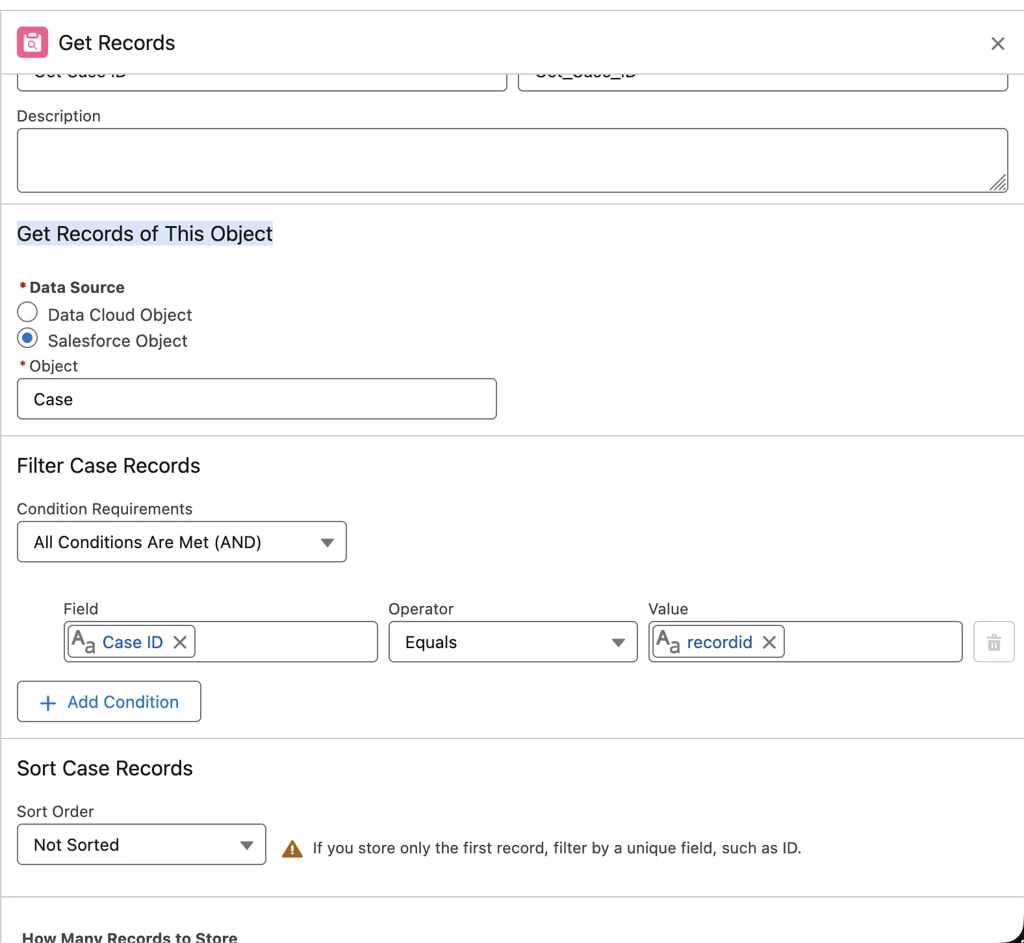This screenshot has height=943, width=1024.
Task: Click the text type icon beside recordid
Action: pos(668,642)
